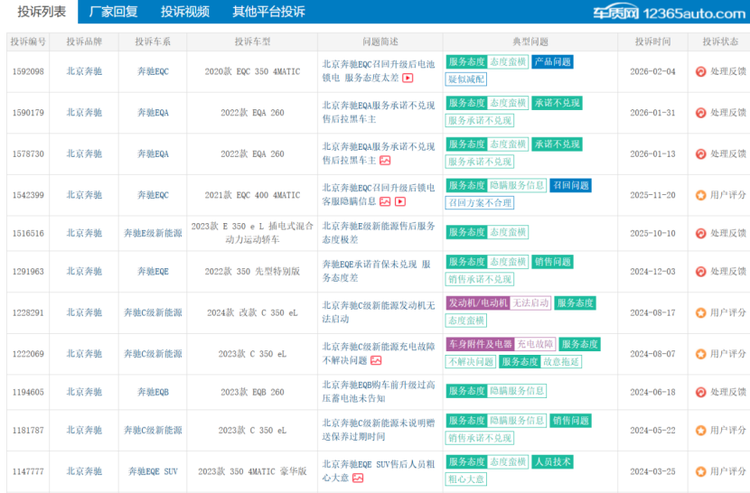The height and width of the screenshot is (493, 750).
Task: Open complaint 北京奔驰E级新能源售后服务态度极差 description
Action: click(378, 232)
